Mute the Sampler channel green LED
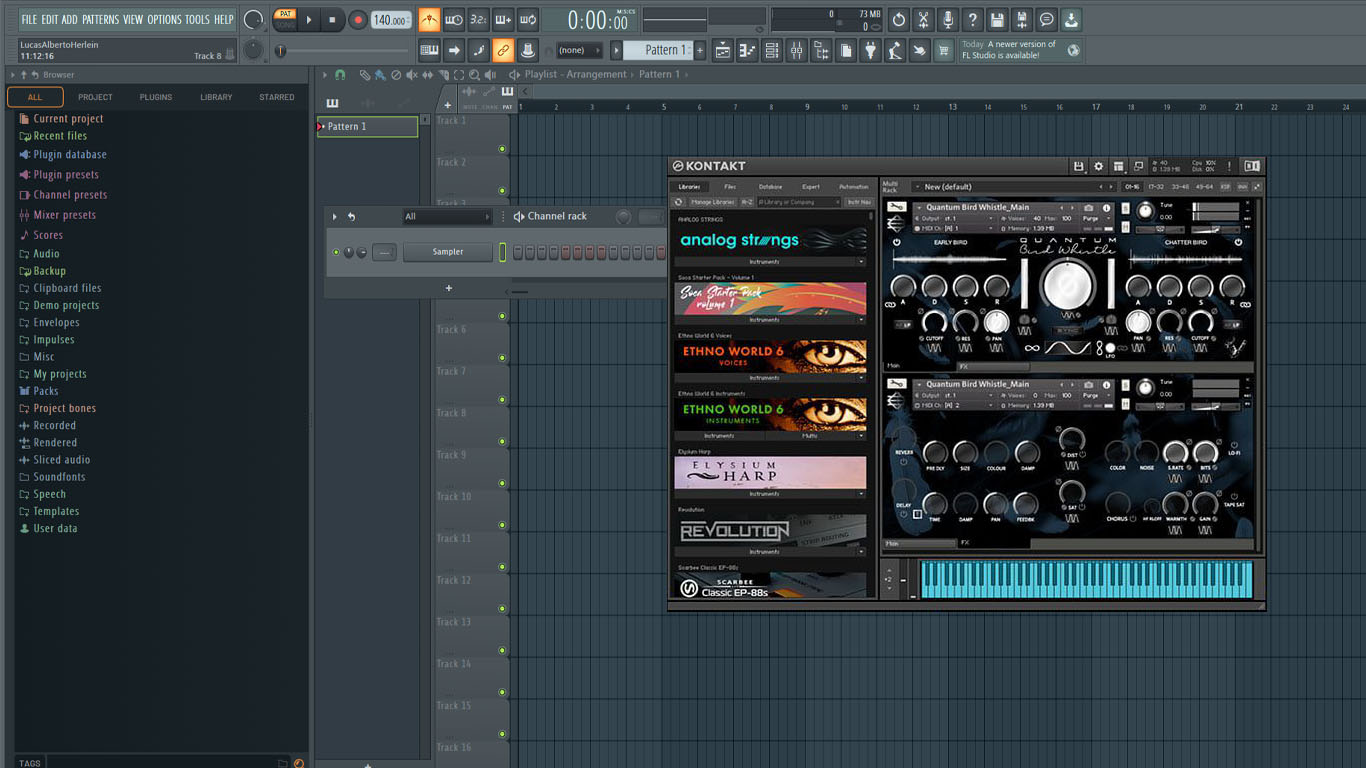The width and height of the screenshot is (1366, 768). pos(336,252)
